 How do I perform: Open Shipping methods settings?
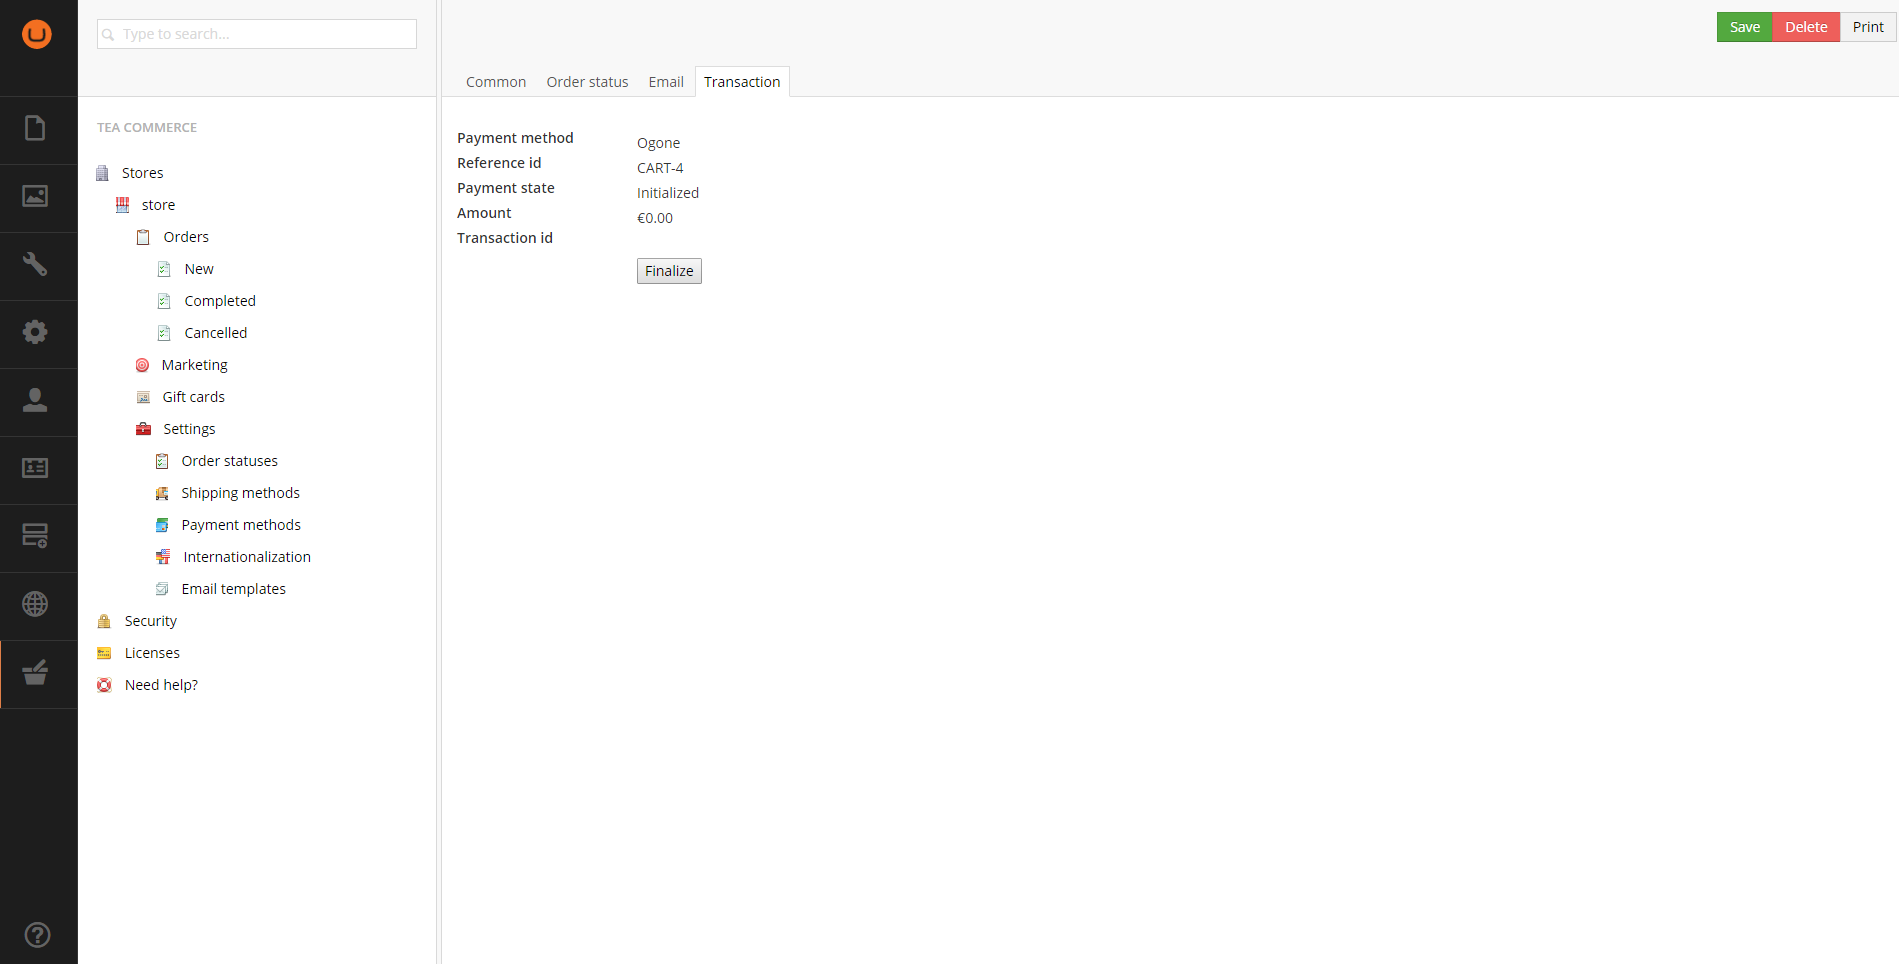coord(241,493)
